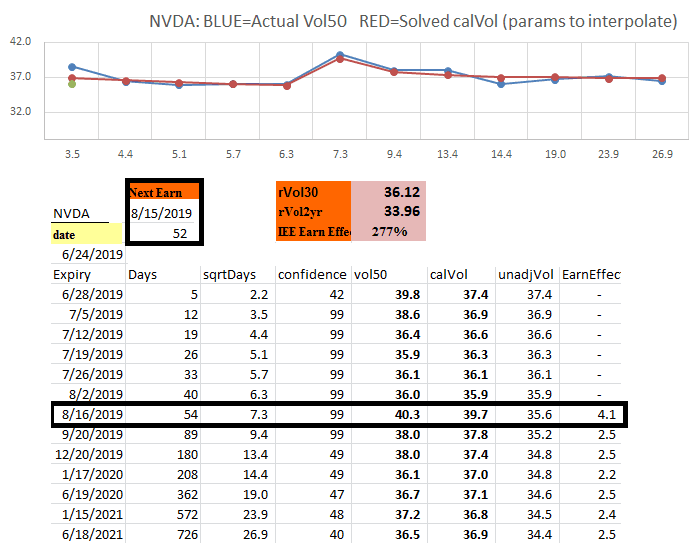Select the NVDA ticker cell
694x544 pixels.
[x=80, y=214]
